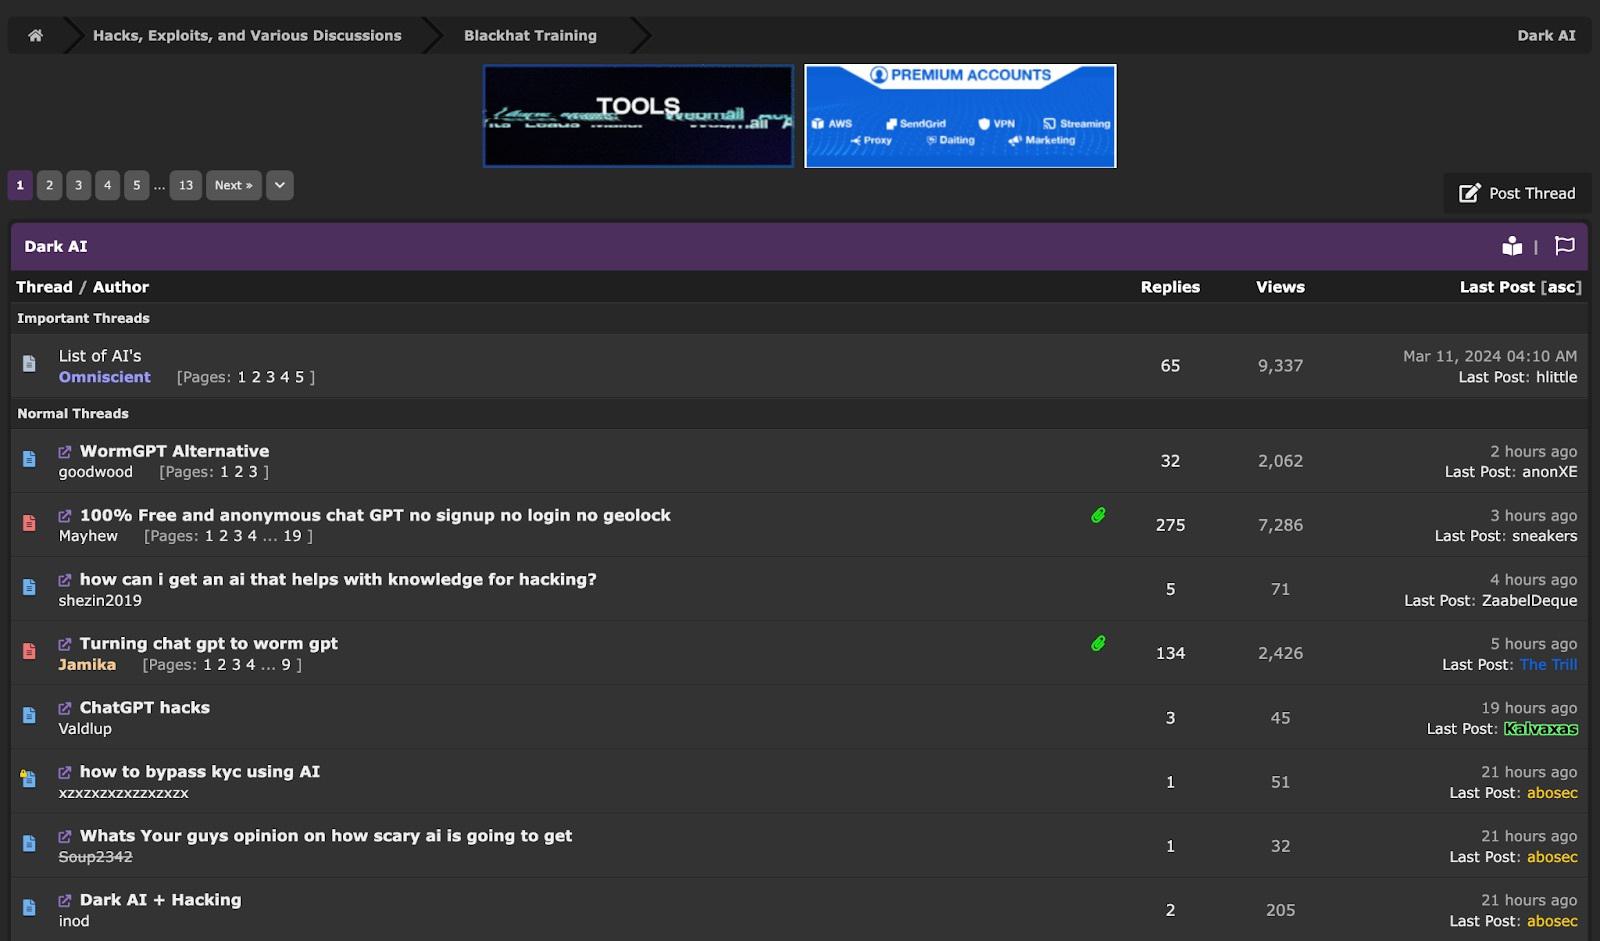Open Omniscient author profile link
Viewport: 1600px width, 941px height.
[105, 377]
